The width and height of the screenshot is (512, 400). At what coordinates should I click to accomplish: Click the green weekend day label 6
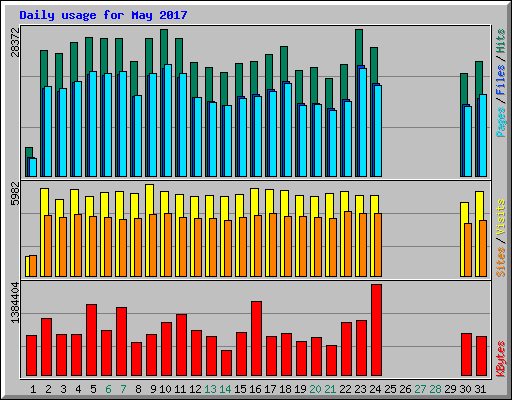point(108,389)
